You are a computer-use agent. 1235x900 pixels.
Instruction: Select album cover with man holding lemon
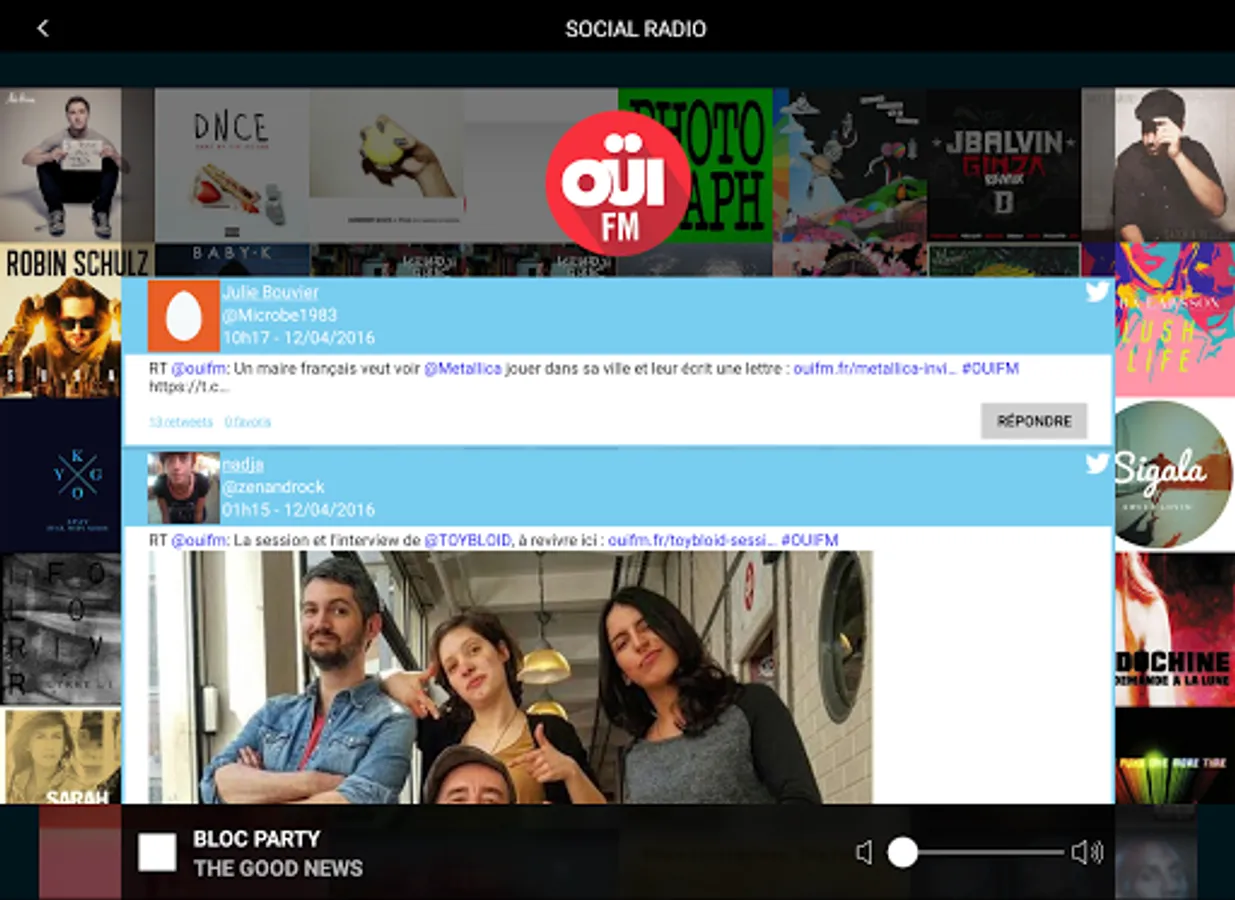pos(386,165)
